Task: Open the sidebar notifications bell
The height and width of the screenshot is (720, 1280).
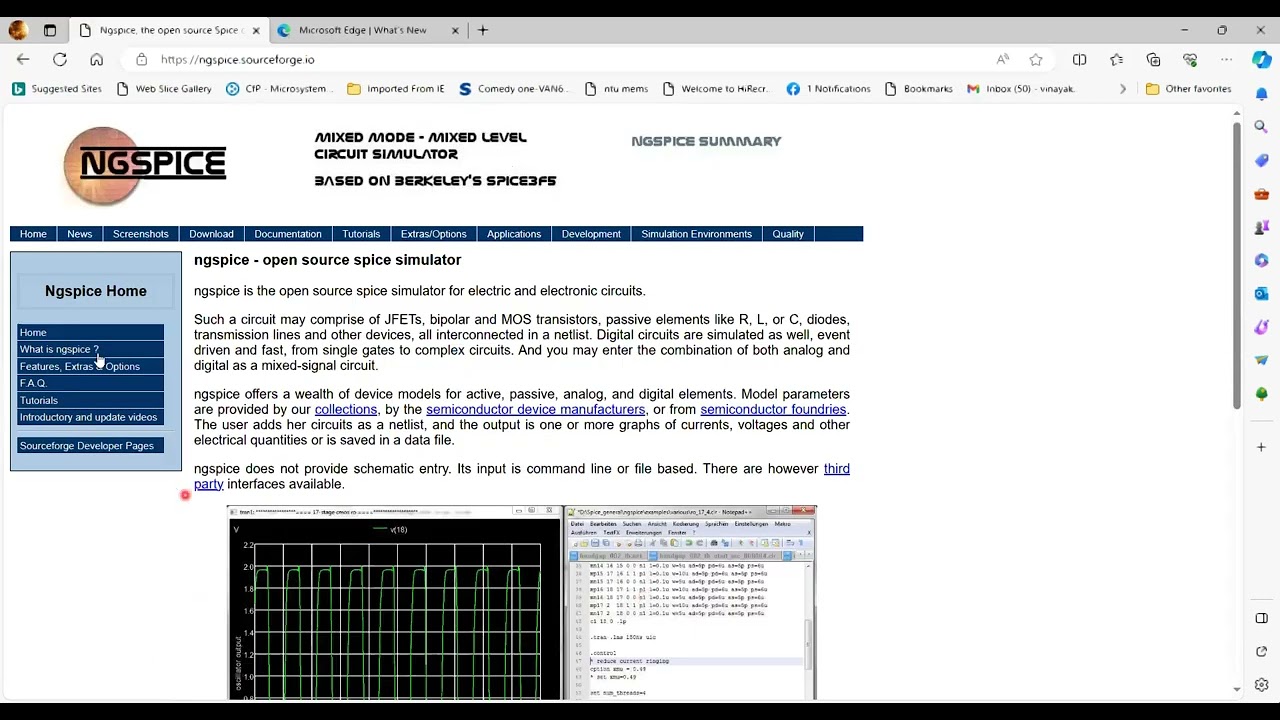Action: tap(1261, 94)
